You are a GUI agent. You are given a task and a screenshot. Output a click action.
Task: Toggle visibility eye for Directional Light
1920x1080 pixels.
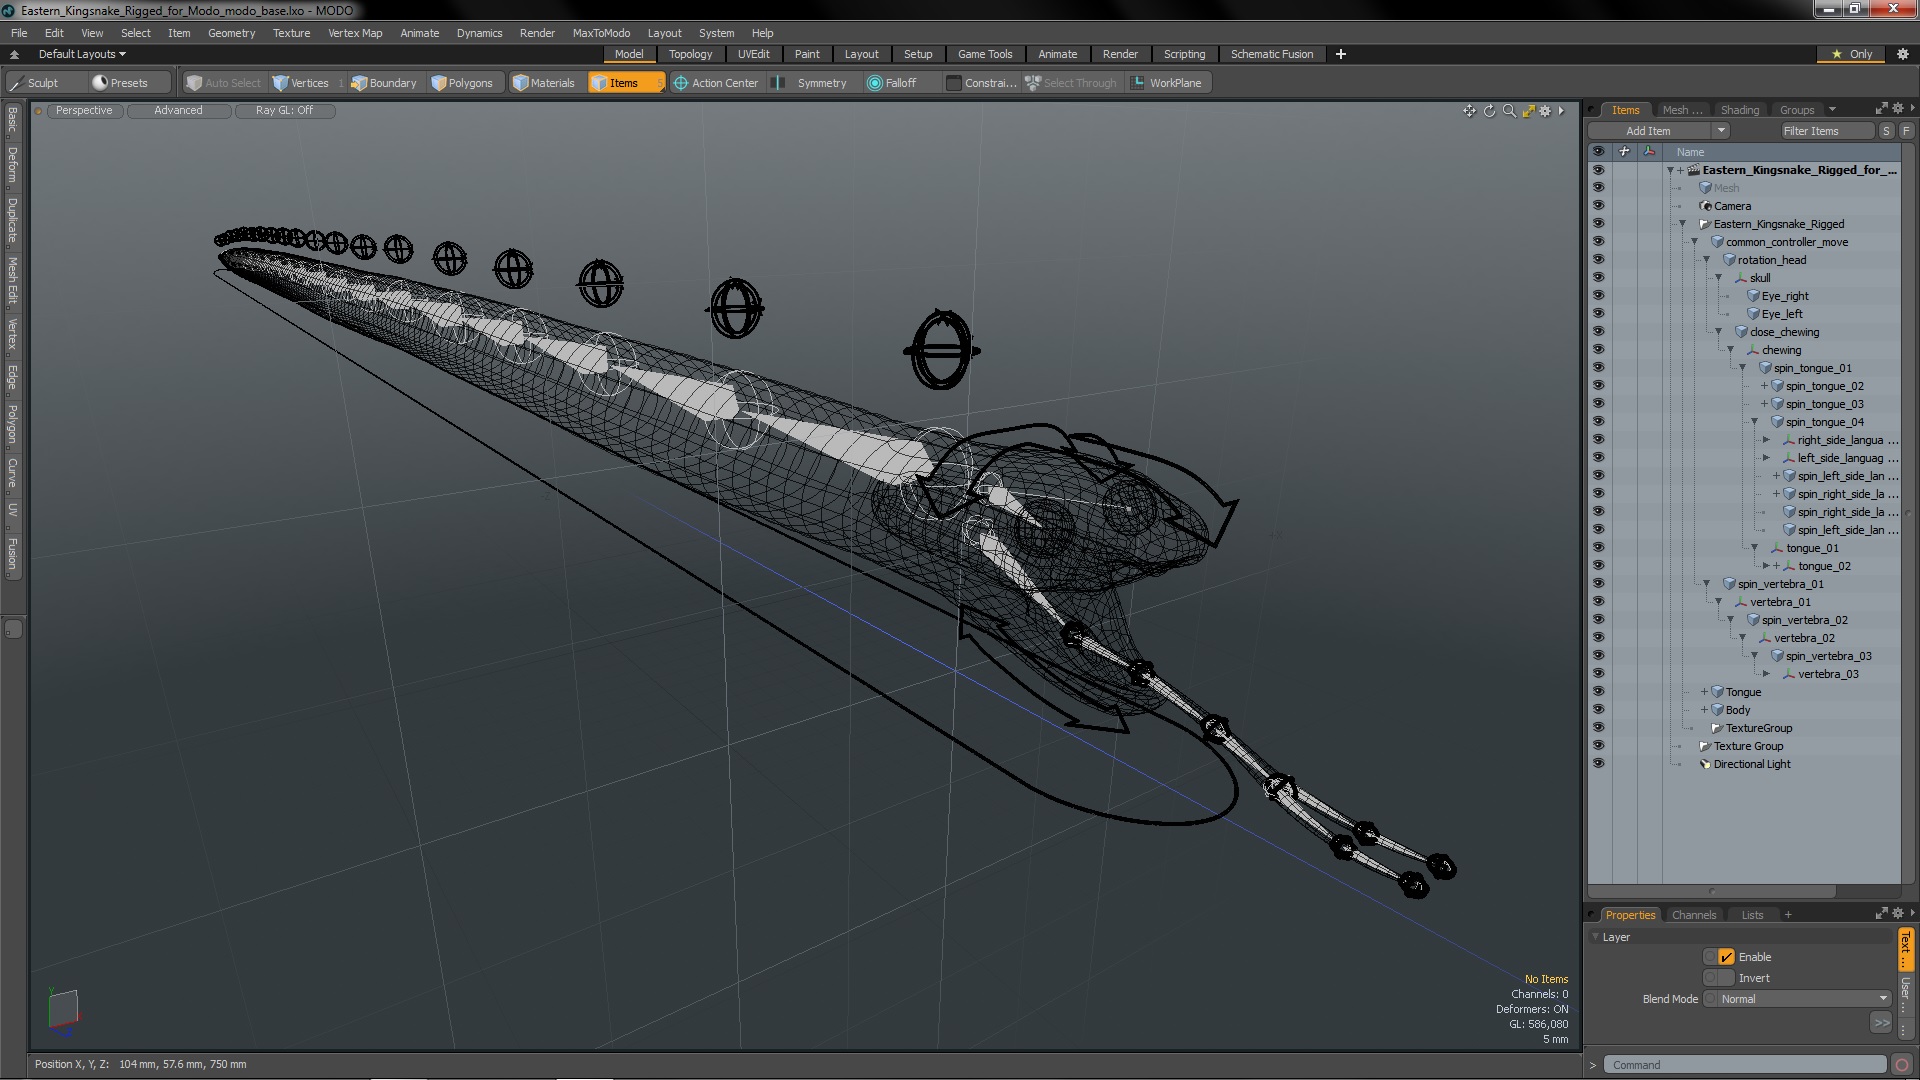pos(1598,764)
